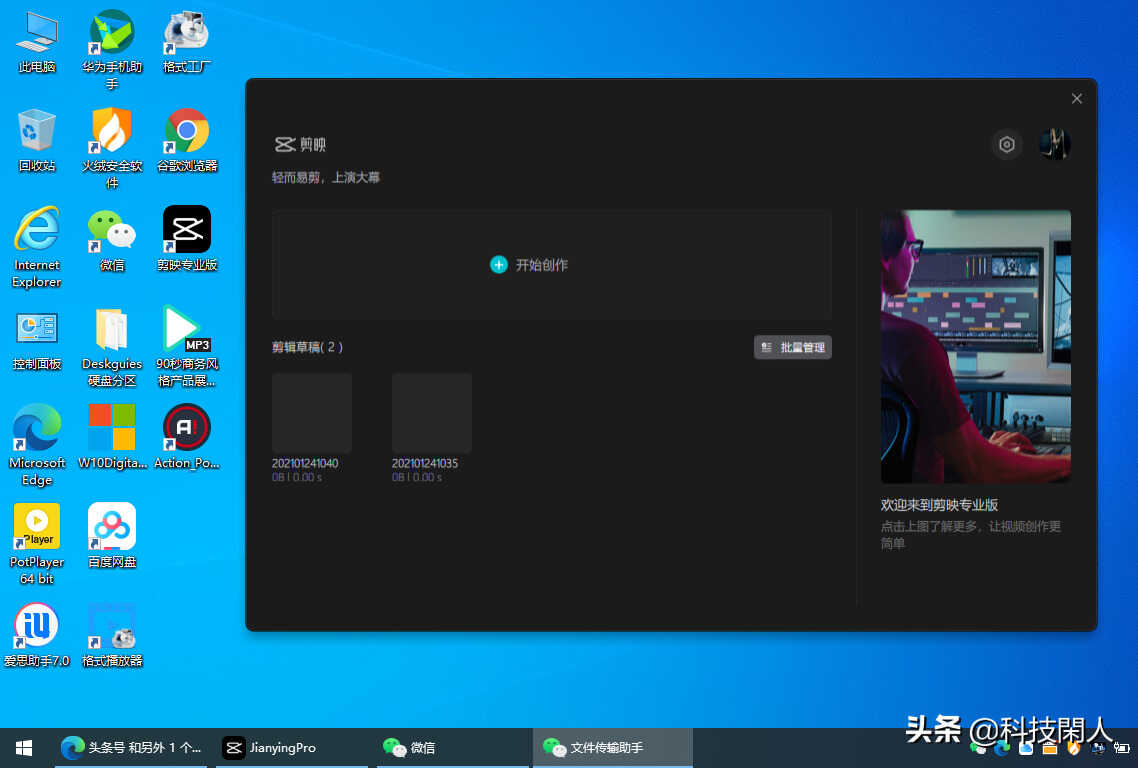Image resolution: width=1138 pixels, height=768 pixels.
Task: Select the 华为手机助手 desktop icon
Action: [x=112, y=49]
